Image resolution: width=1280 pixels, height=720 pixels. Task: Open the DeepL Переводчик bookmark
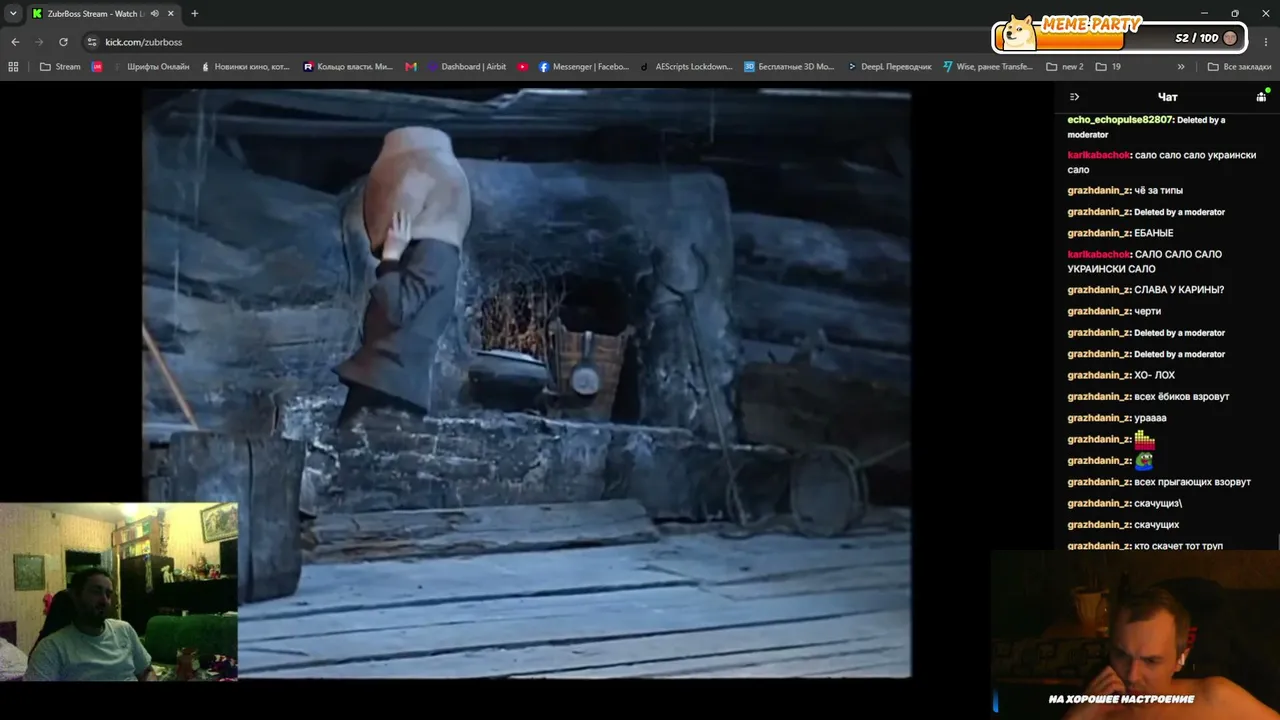point(889,67)
